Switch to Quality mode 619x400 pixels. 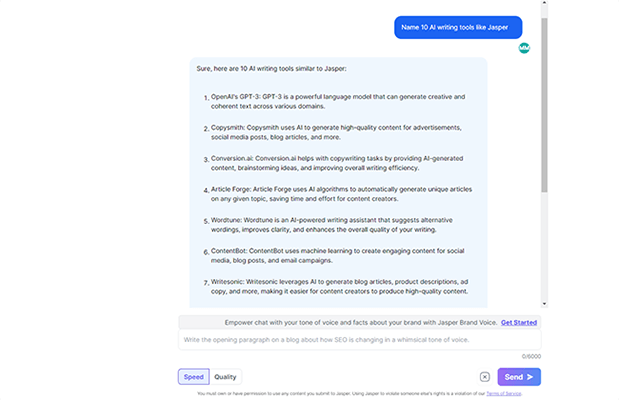tap(225, 377)
